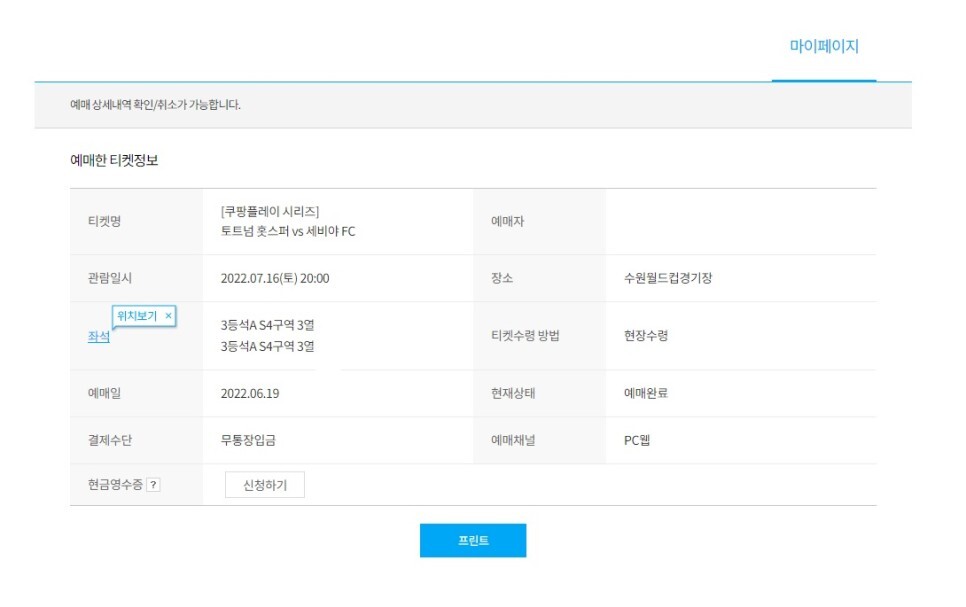Click the booking channel value PC웹

637,441
